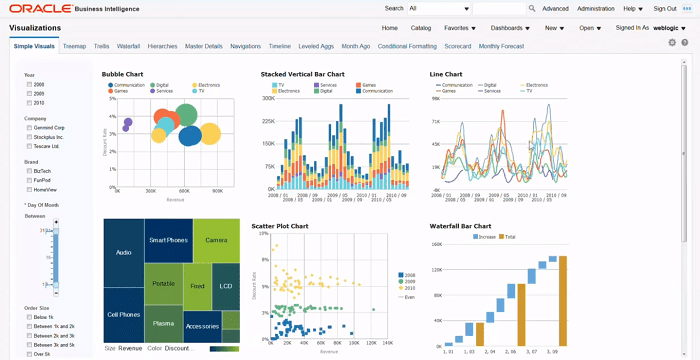Screen dimensions: 700x360
Task: Click the Communication bubble legend marker
Action: coord(110,85)
